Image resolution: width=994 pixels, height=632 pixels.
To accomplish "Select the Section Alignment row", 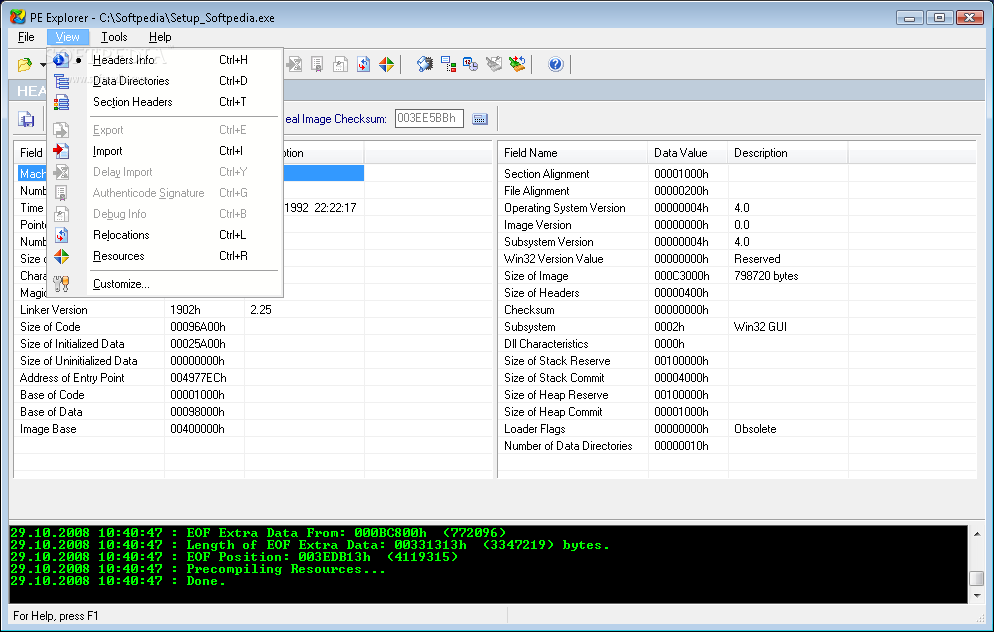I will click(737, 174).
